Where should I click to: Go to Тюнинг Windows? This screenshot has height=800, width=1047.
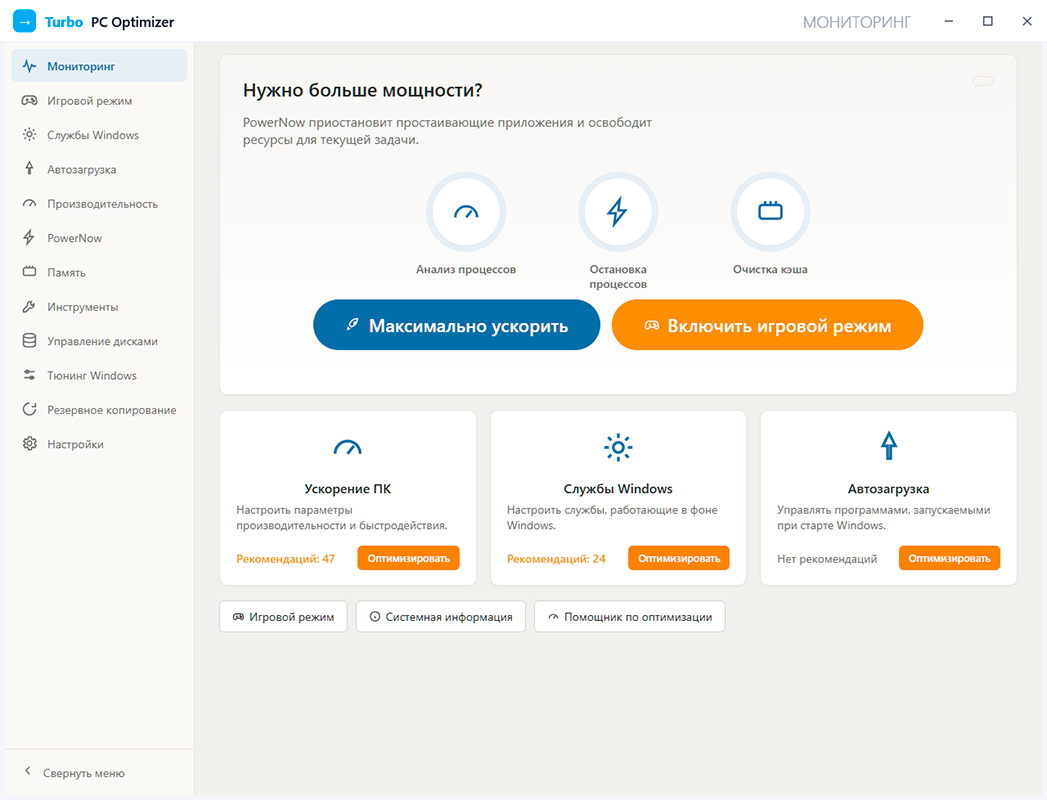(99, 376)
